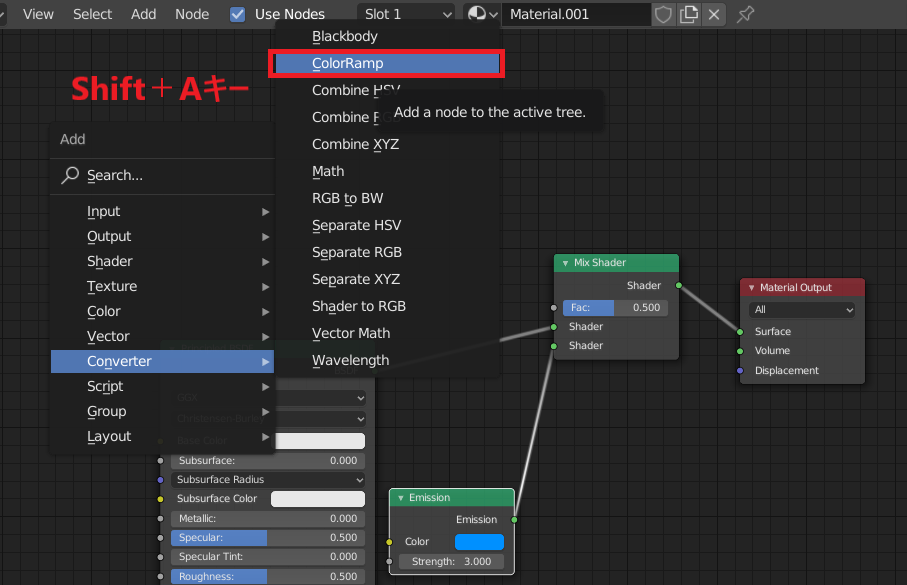The width and height of the screenshot is (907, 585).
Task: Open the material browse sphere icon
Action: (x=482, y=14)
